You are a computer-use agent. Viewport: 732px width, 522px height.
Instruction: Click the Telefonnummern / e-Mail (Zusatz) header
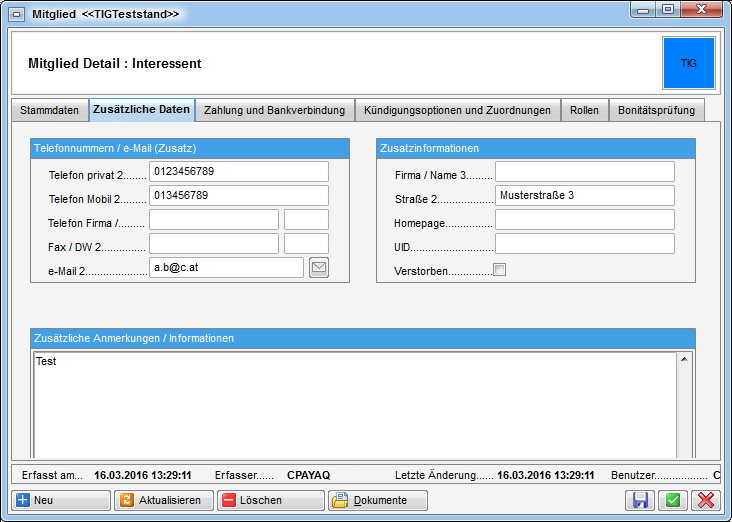point(190,148)
